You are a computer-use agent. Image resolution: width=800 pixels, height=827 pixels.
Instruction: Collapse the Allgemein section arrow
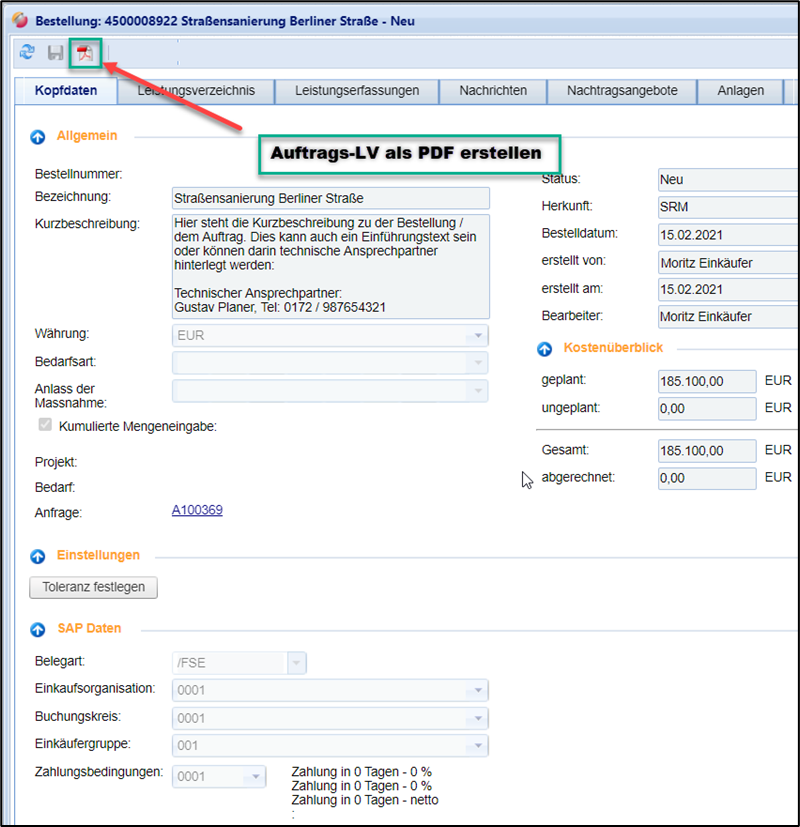[39, 137]
